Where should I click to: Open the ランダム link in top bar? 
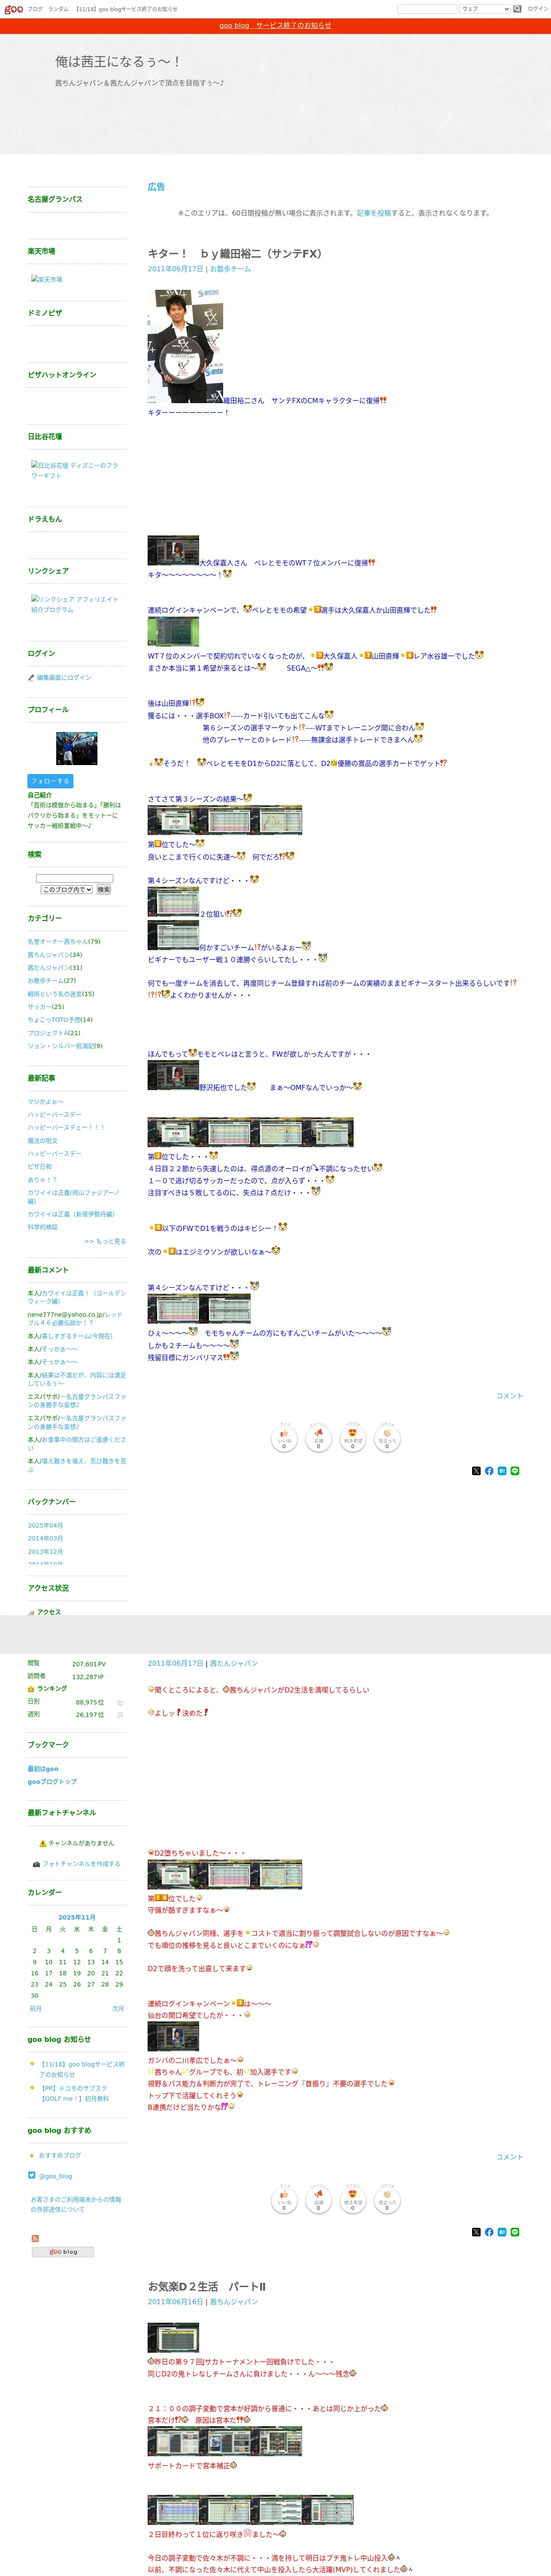click(58, 9)
